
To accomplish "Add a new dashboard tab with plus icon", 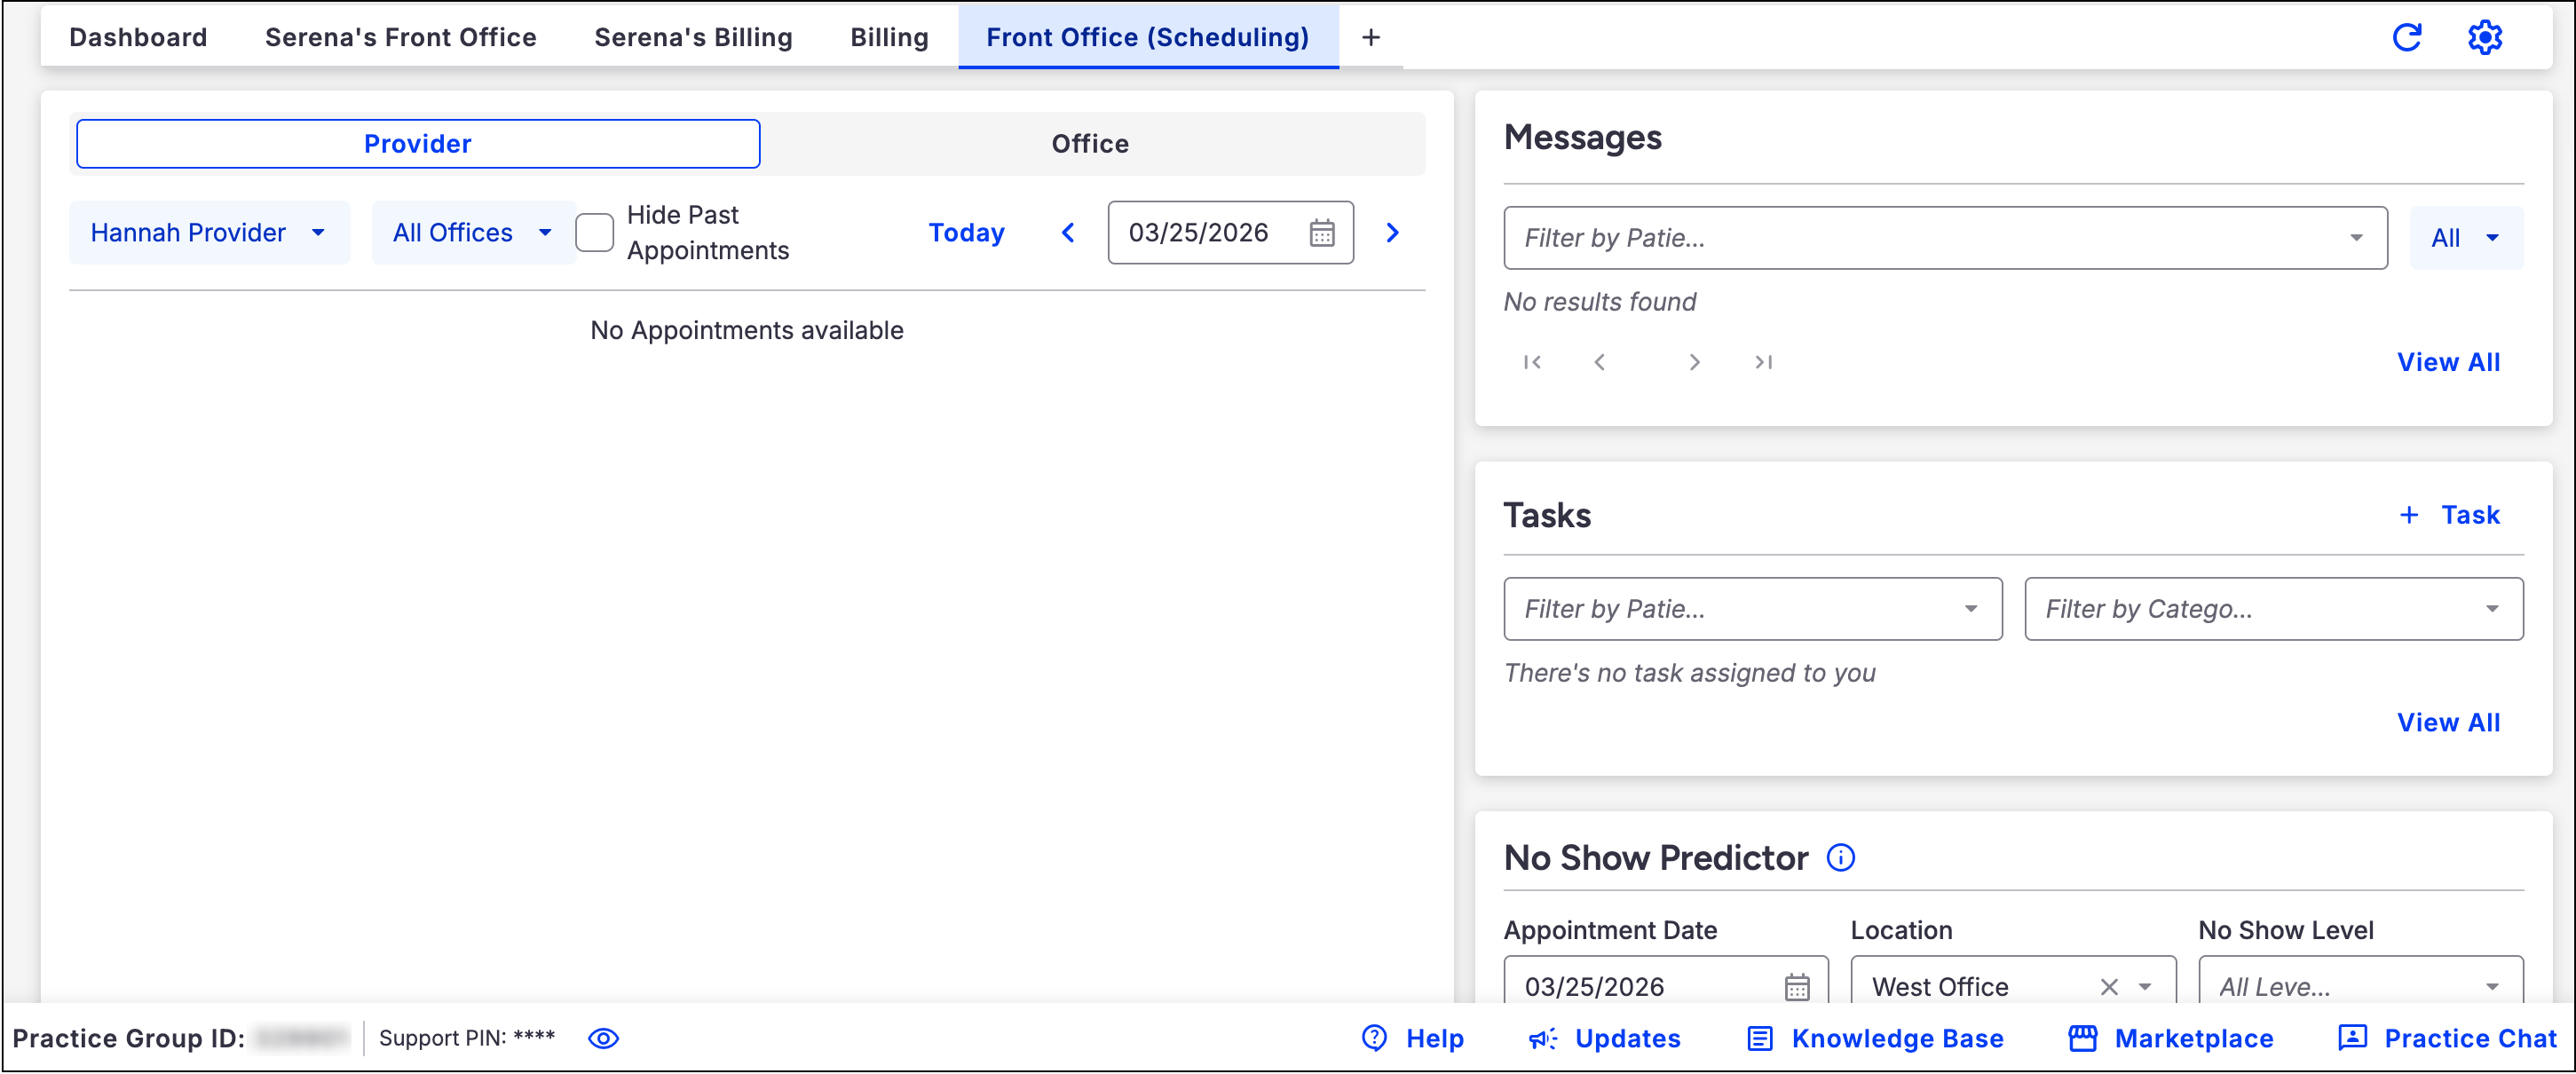I will pyautogui.click(x=1370, y=37).
